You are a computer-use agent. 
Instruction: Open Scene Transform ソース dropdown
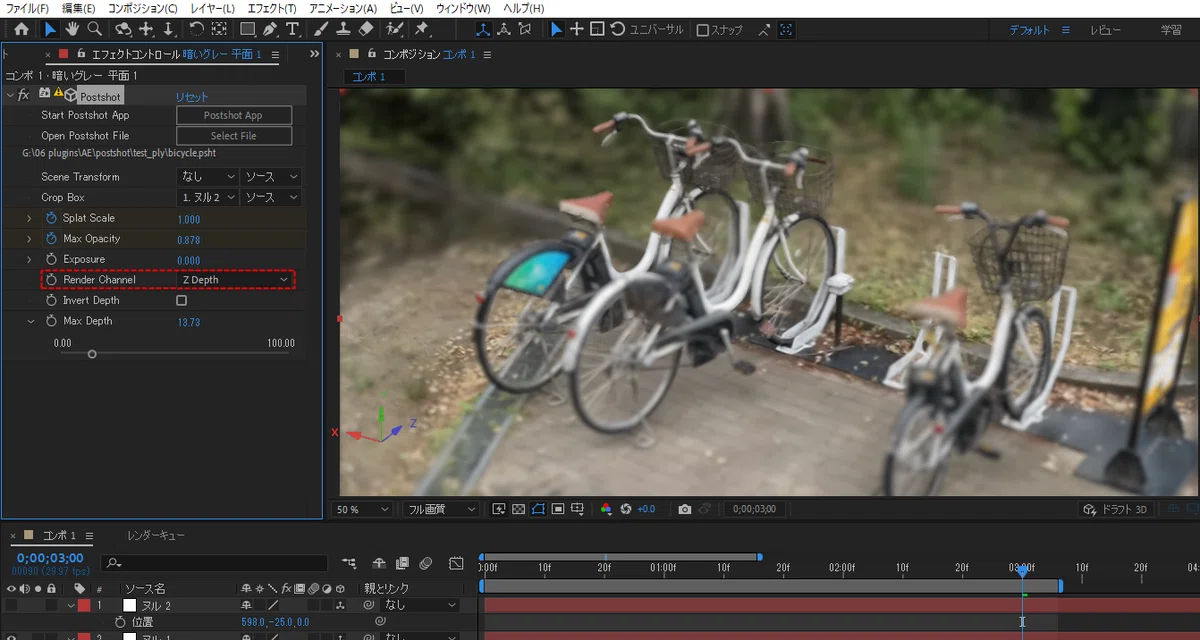pos(272,176)
